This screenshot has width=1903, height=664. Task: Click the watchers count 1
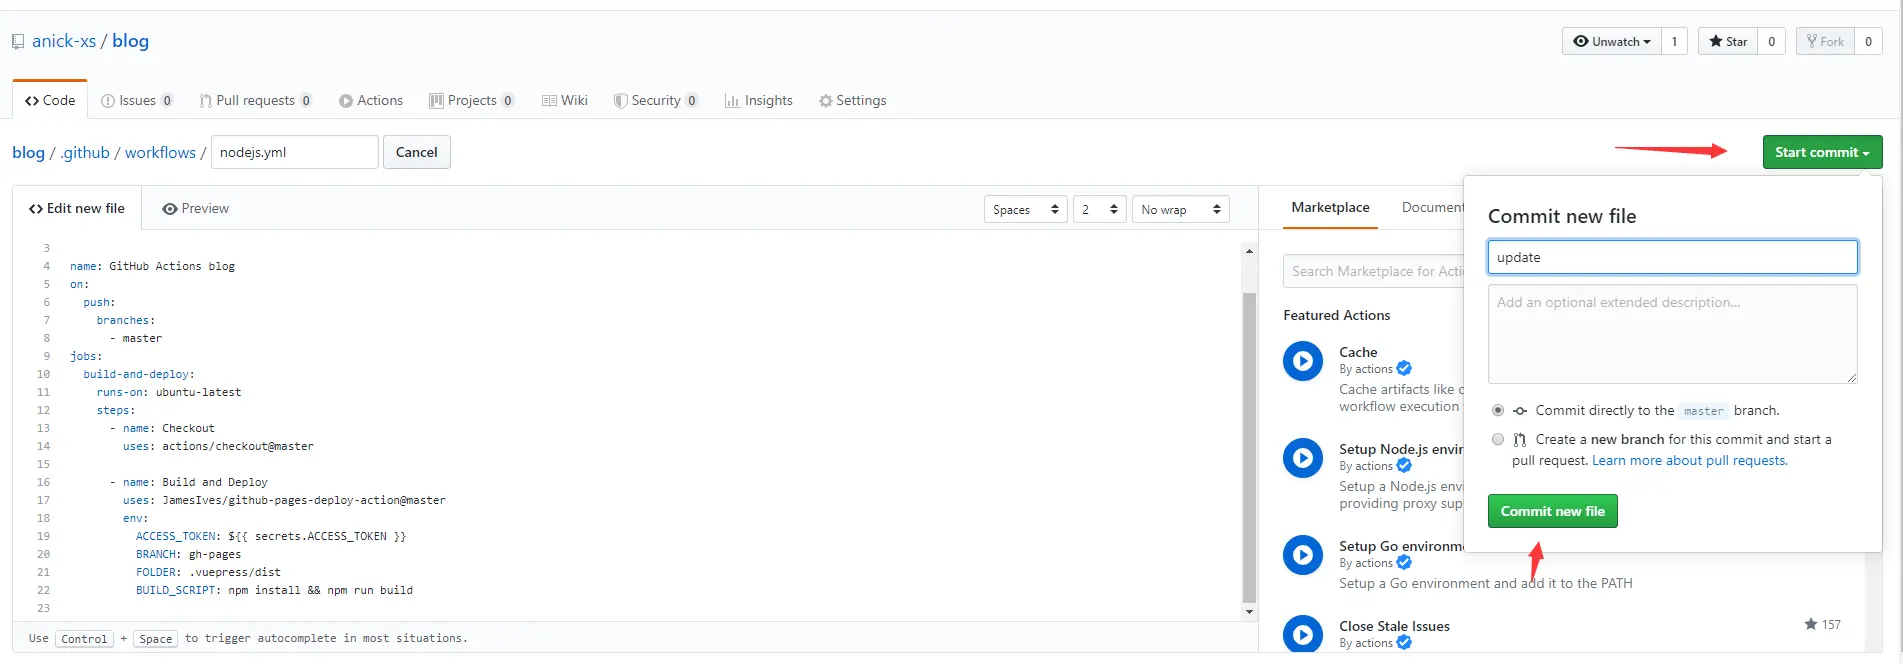click(1674, 41)
